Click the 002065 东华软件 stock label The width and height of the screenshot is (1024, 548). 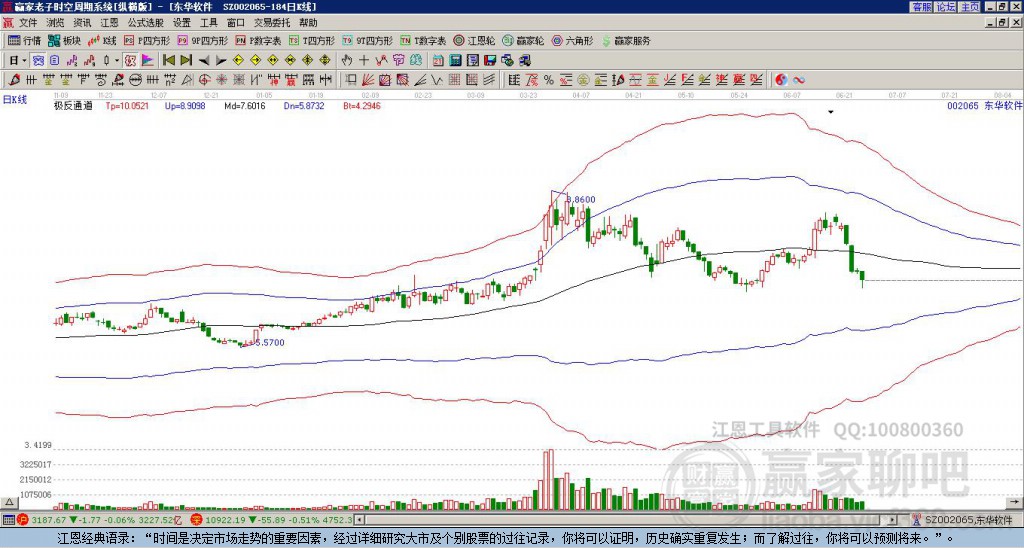pyautogui.click(x=984, y=105)
